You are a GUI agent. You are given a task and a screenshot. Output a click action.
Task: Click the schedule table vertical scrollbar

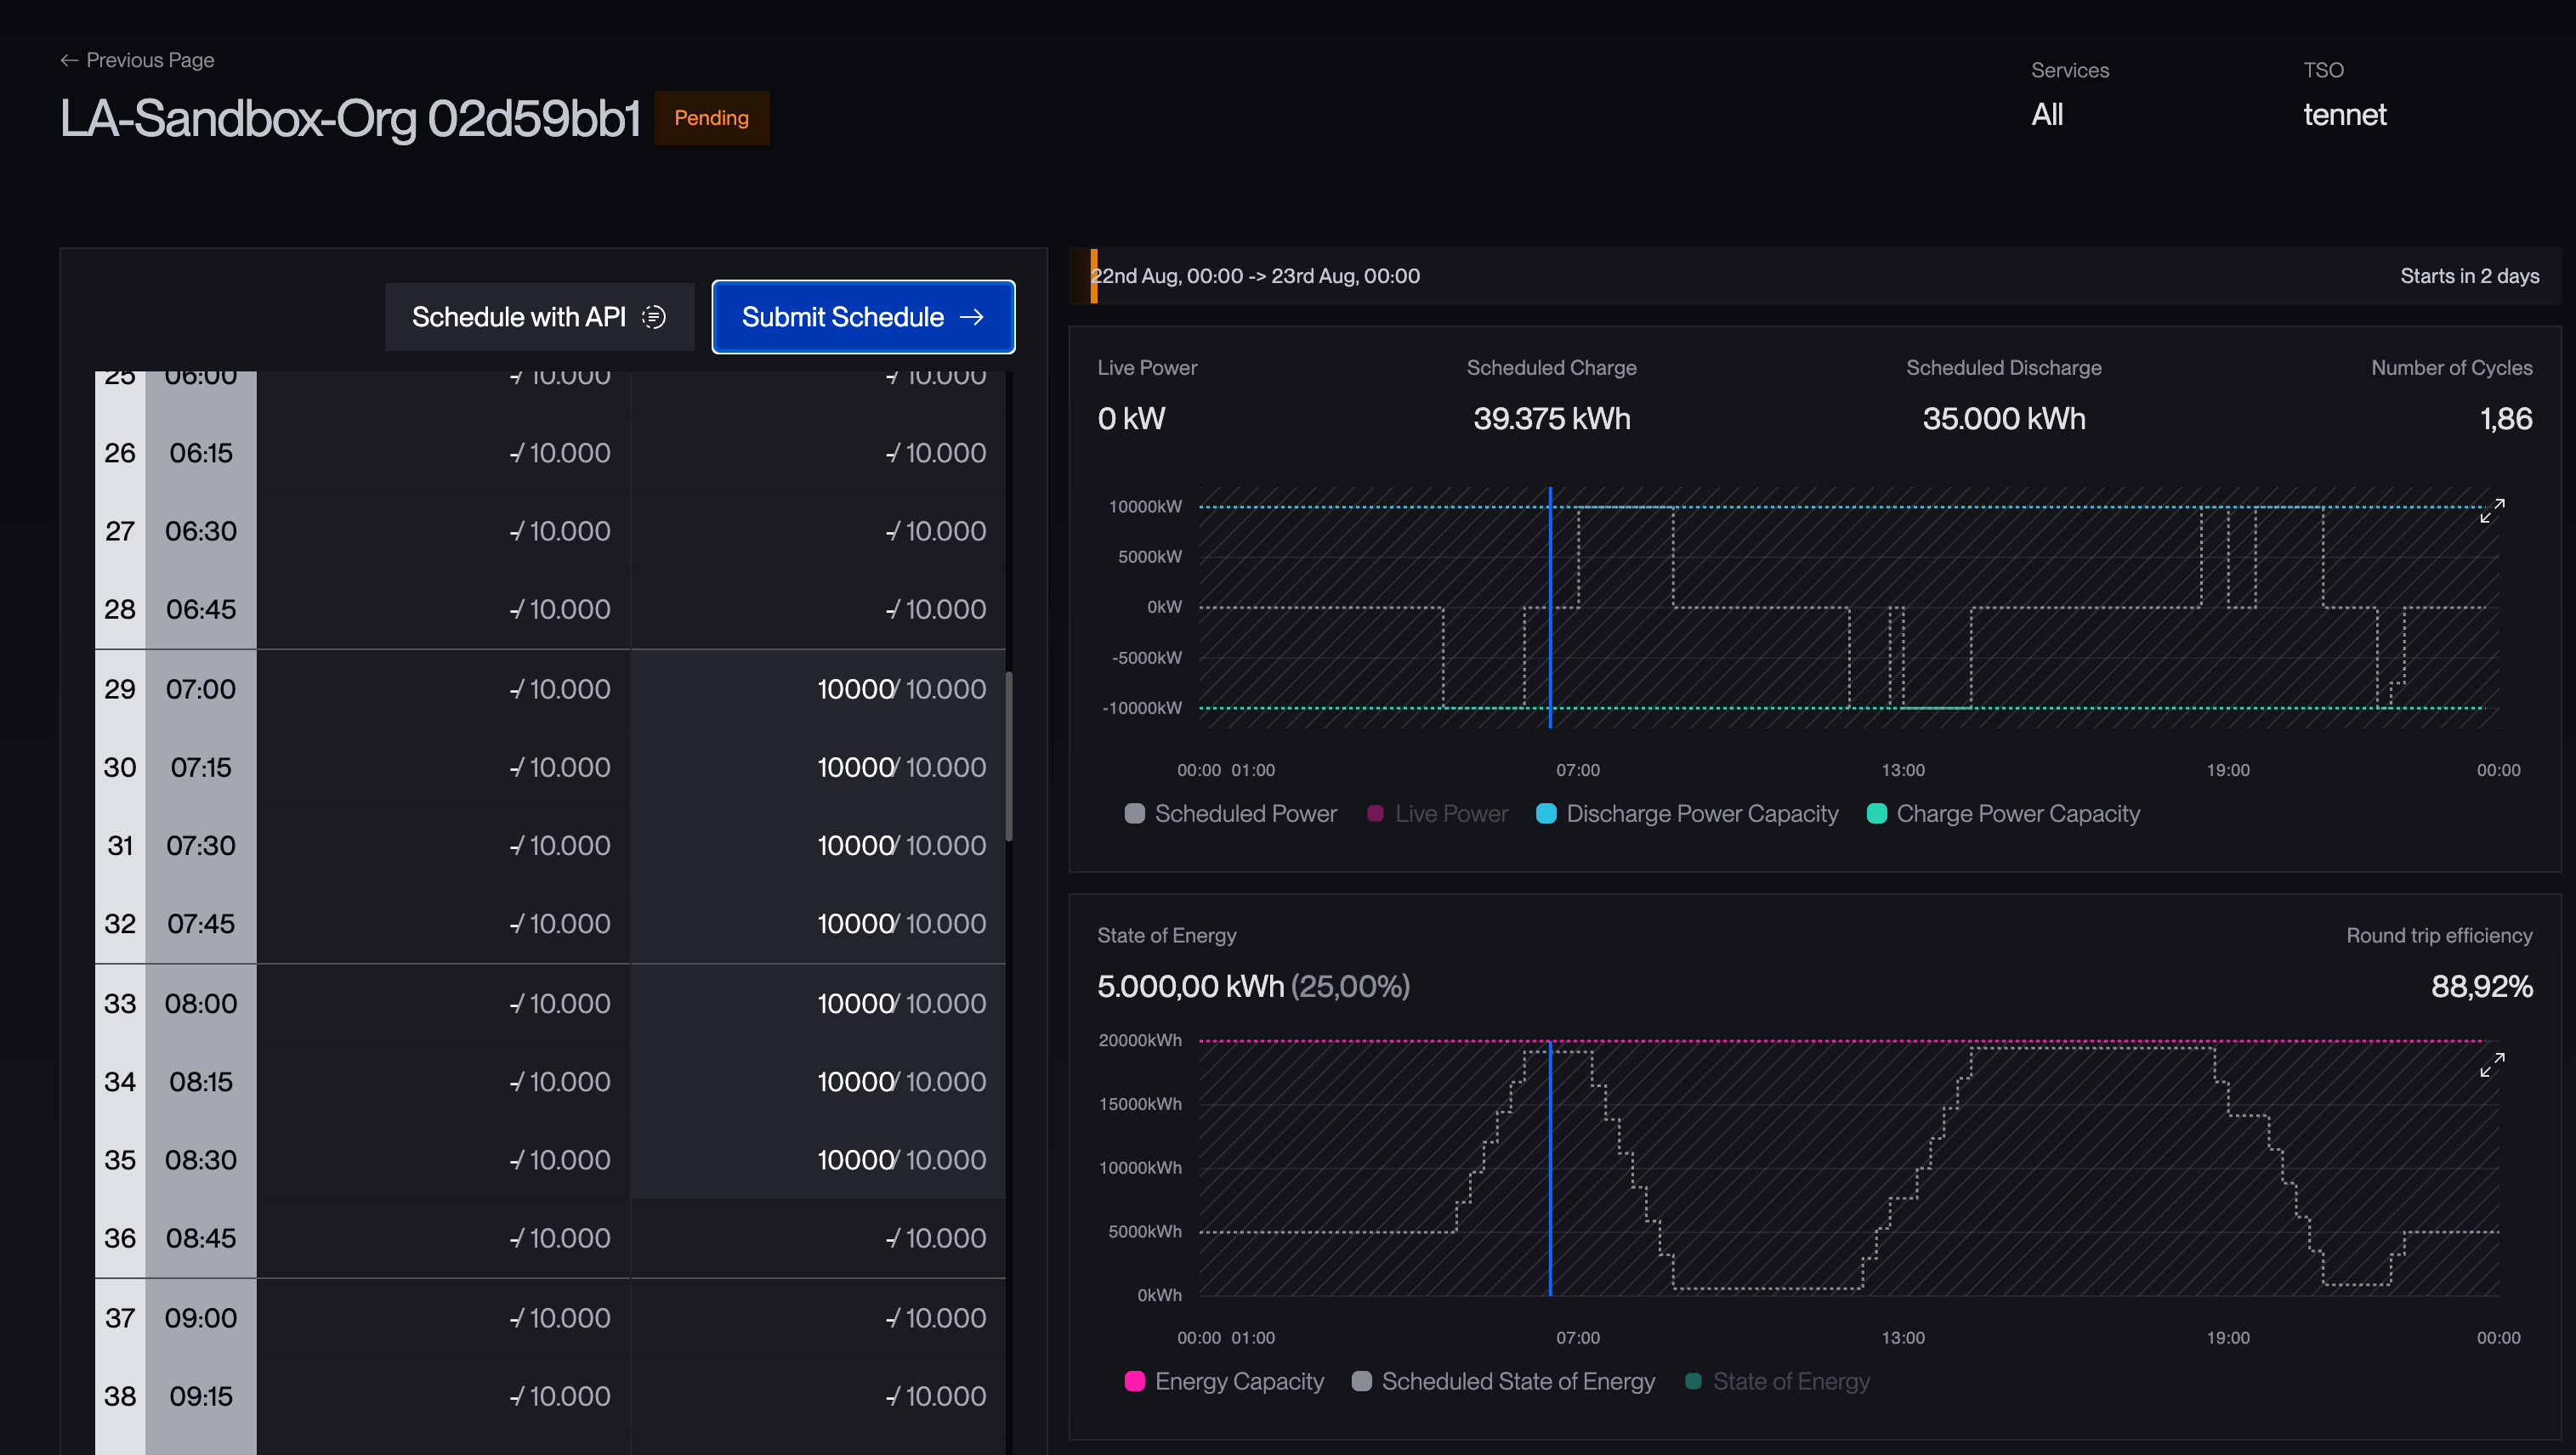point(1009,756)
